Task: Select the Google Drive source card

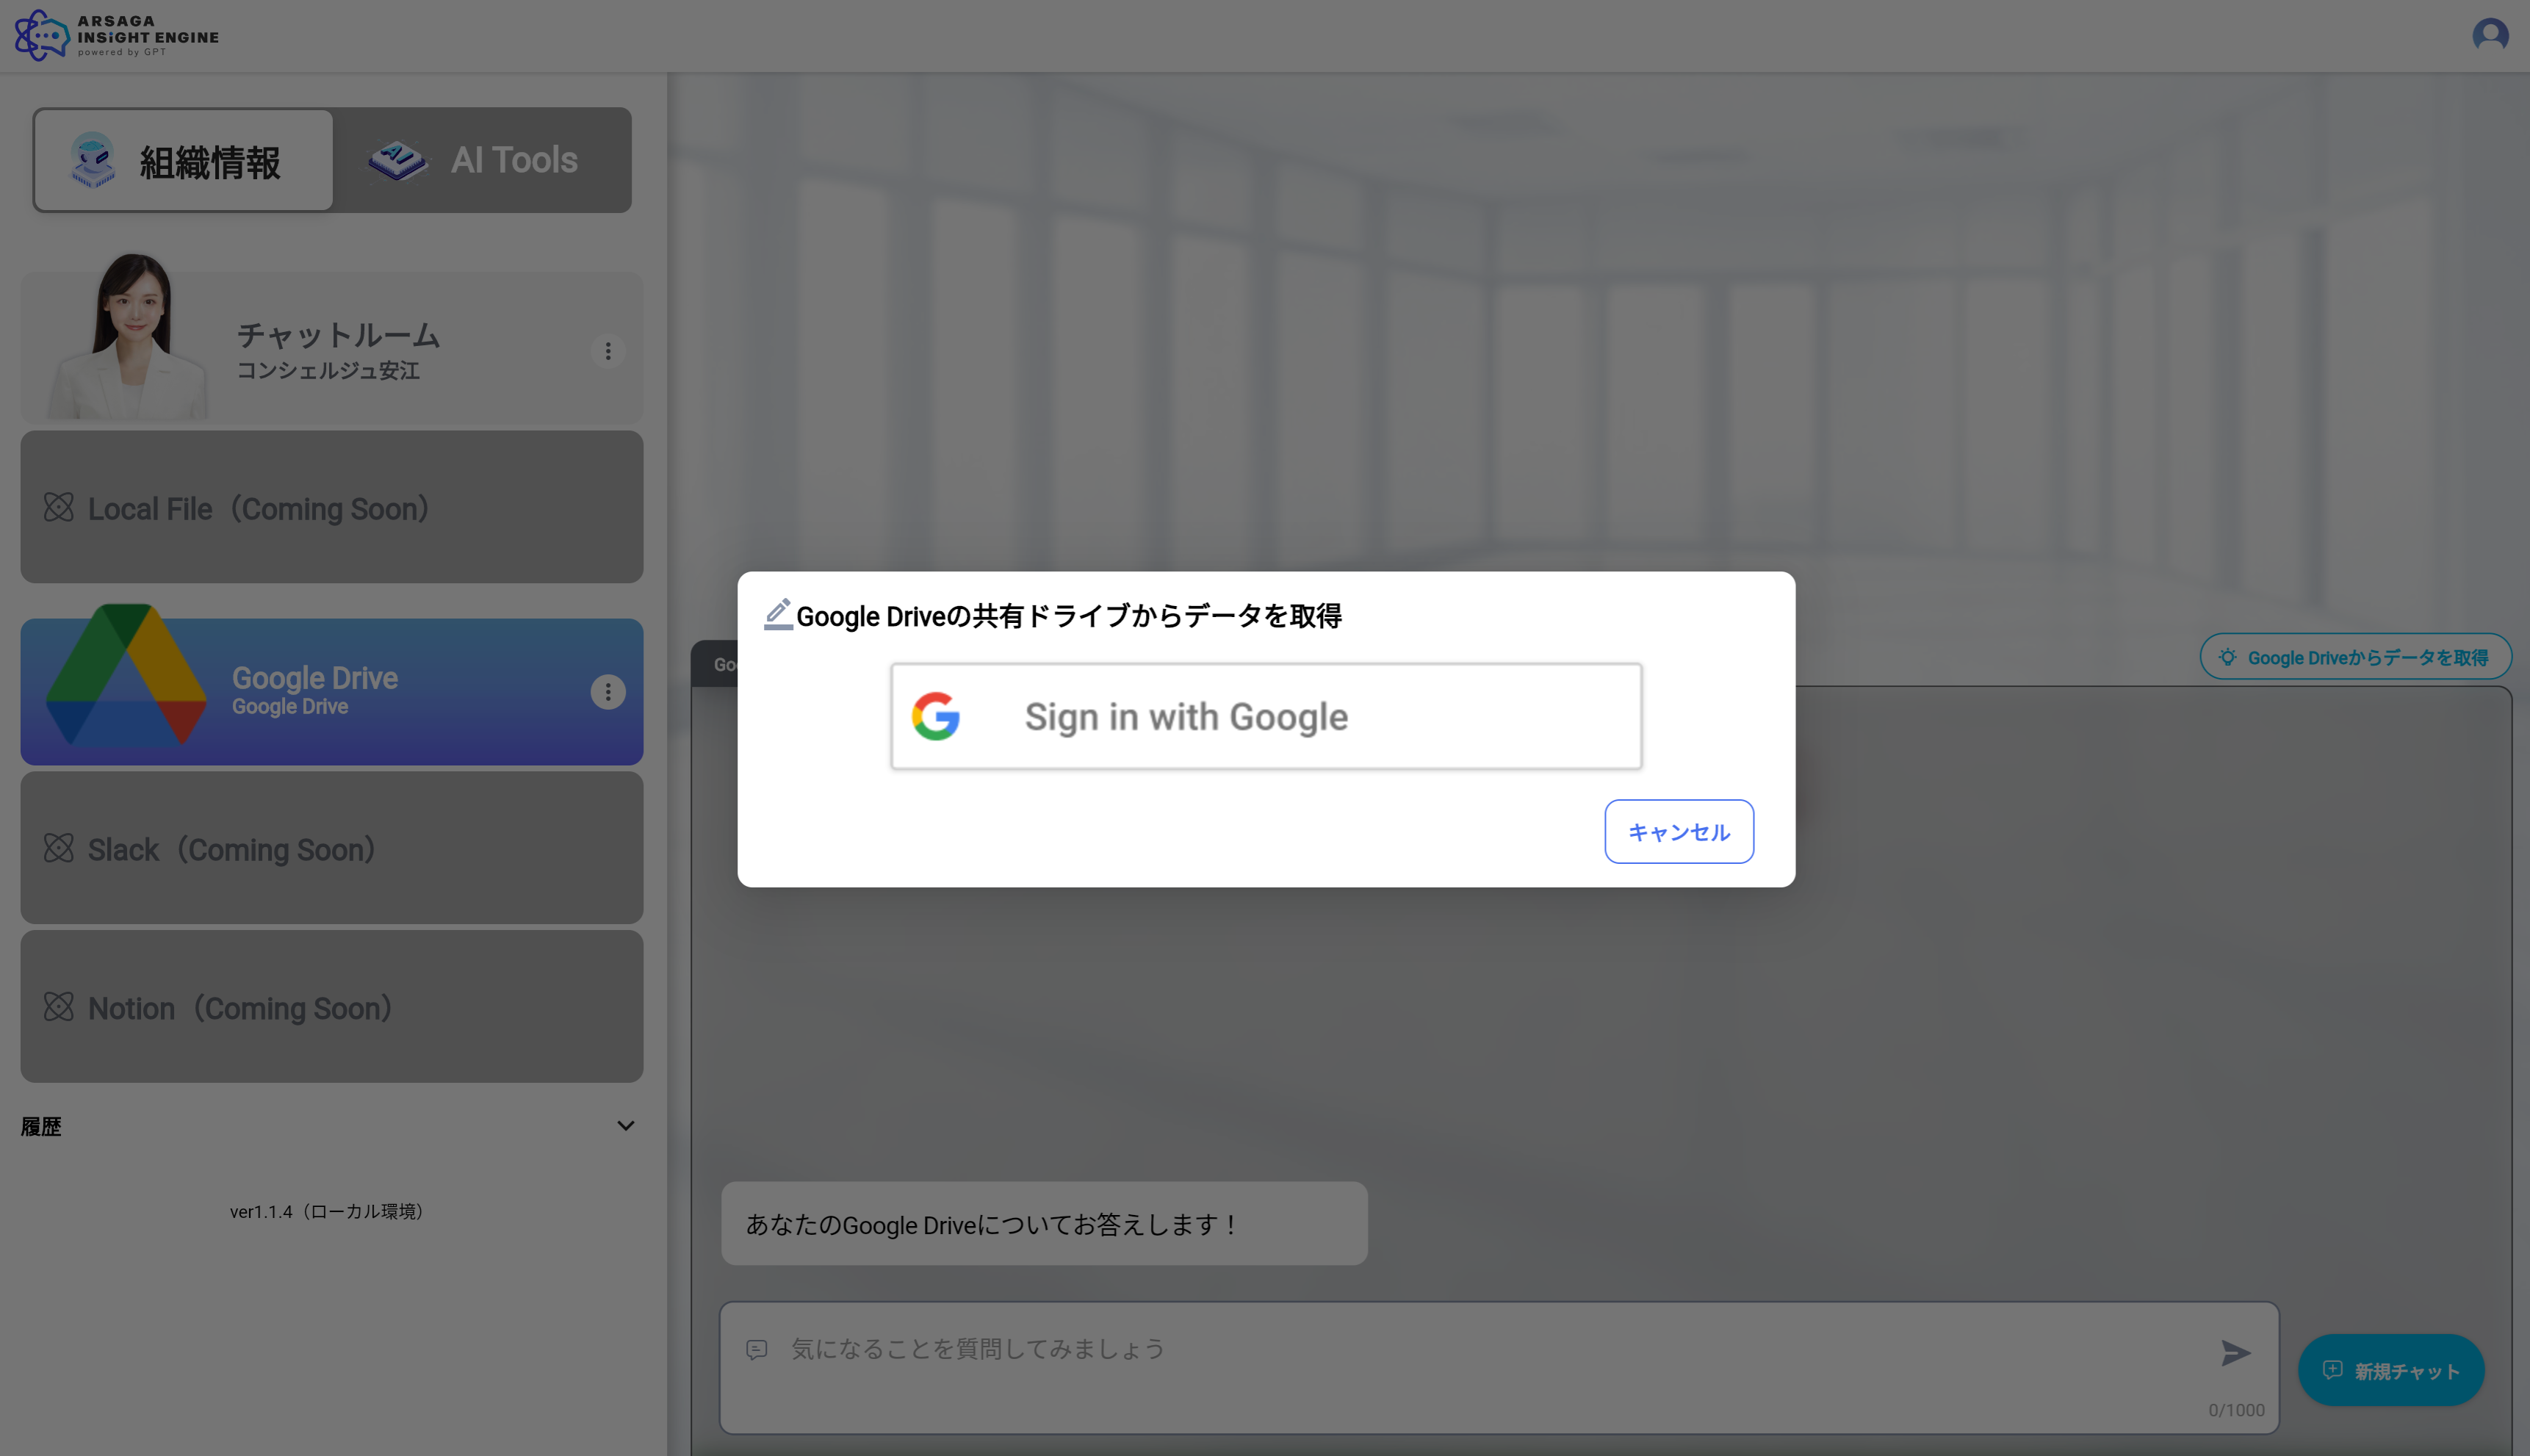Action: (330, 692)
